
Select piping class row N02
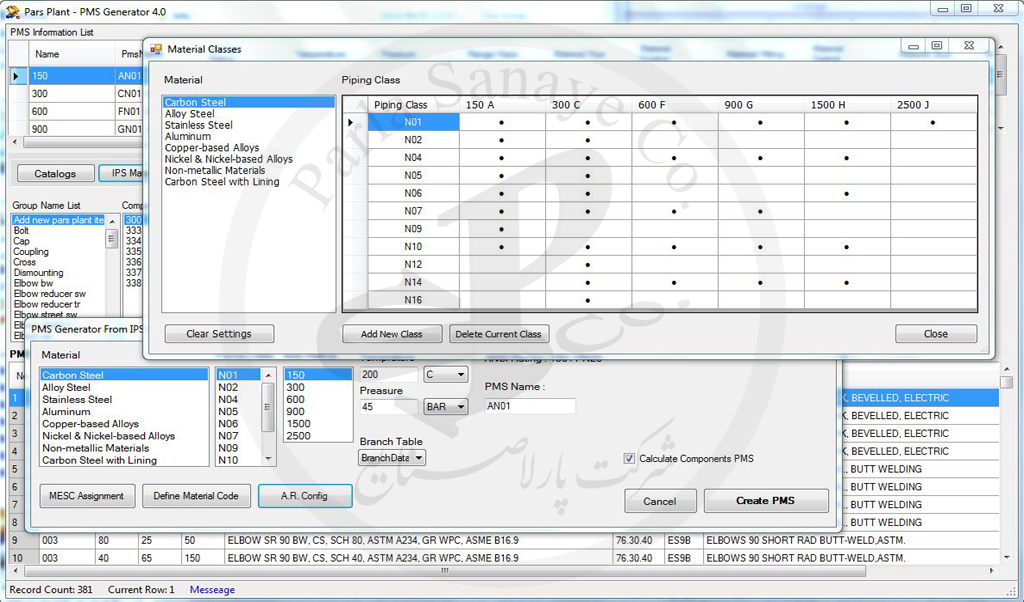(x=413, y=140)
